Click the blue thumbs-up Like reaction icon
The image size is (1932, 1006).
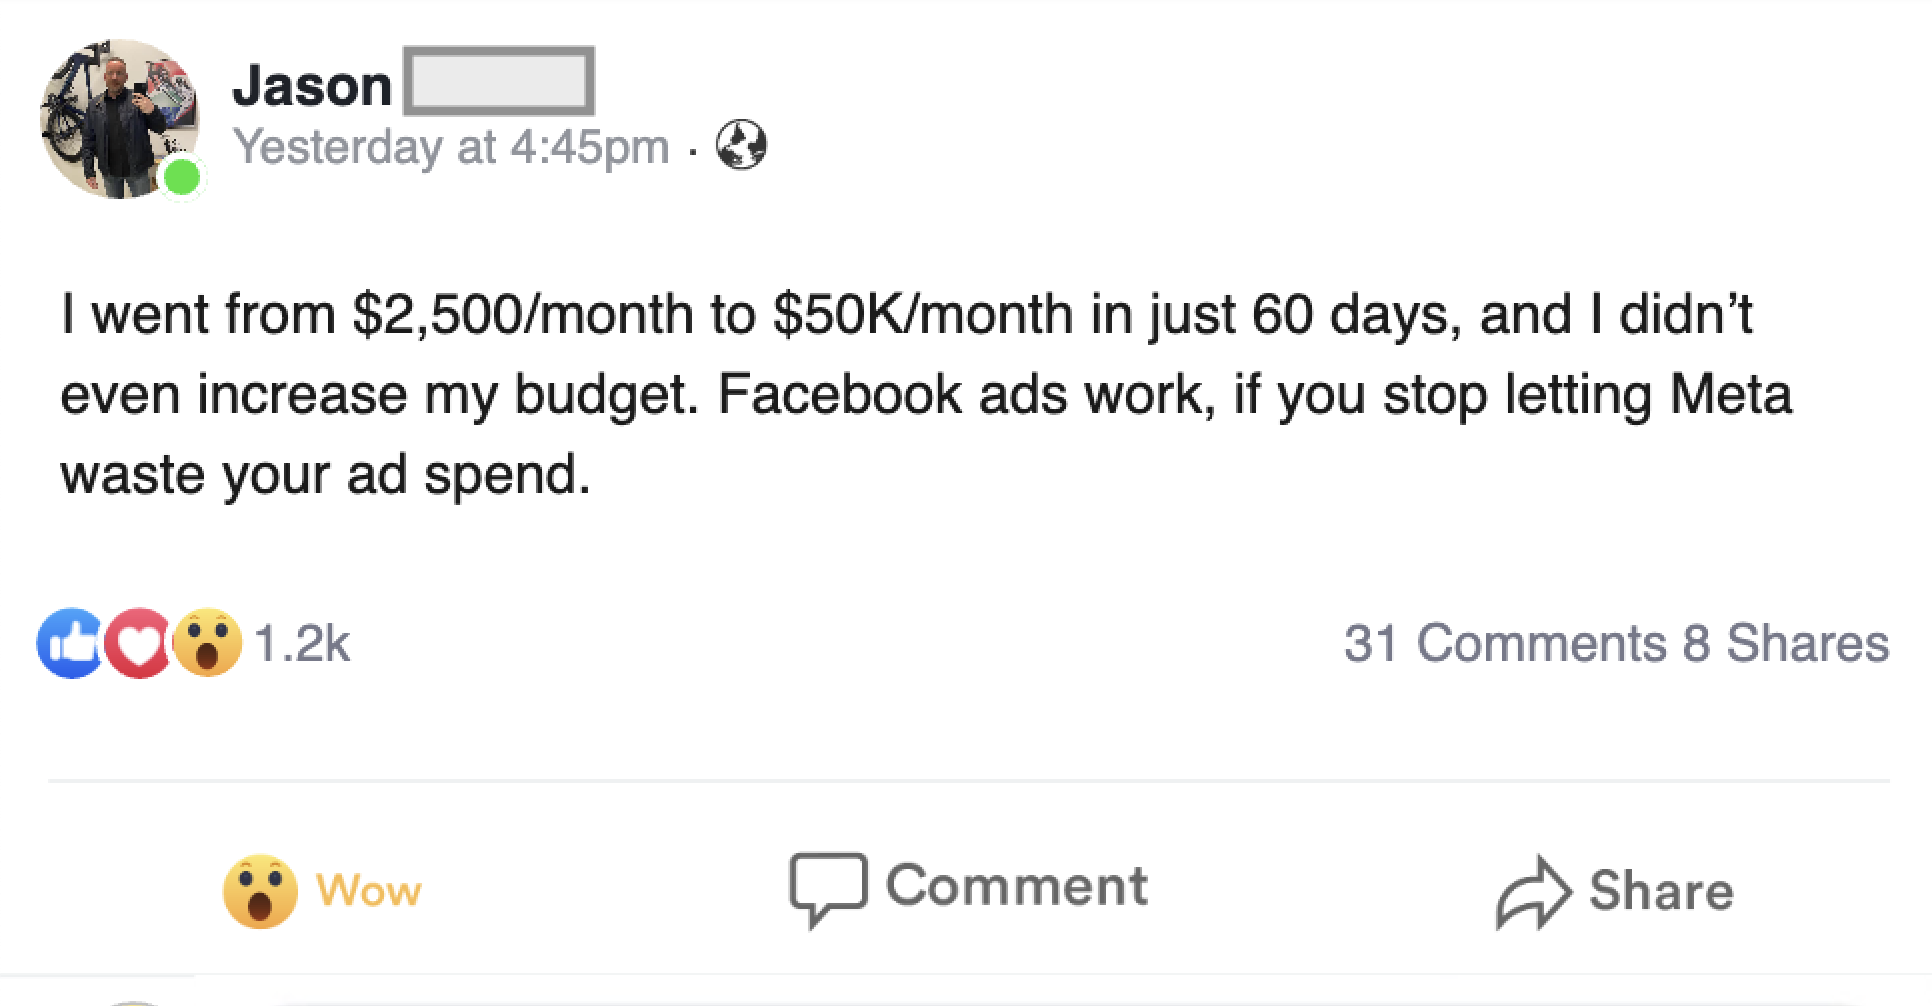(x=68, y=643)
